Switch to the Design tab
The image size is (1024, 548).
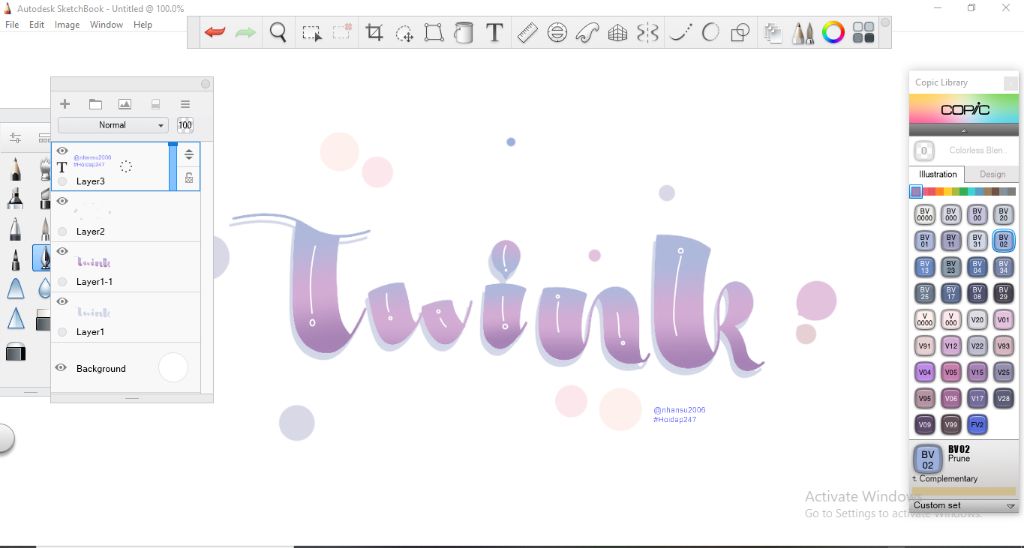(992, 174)
